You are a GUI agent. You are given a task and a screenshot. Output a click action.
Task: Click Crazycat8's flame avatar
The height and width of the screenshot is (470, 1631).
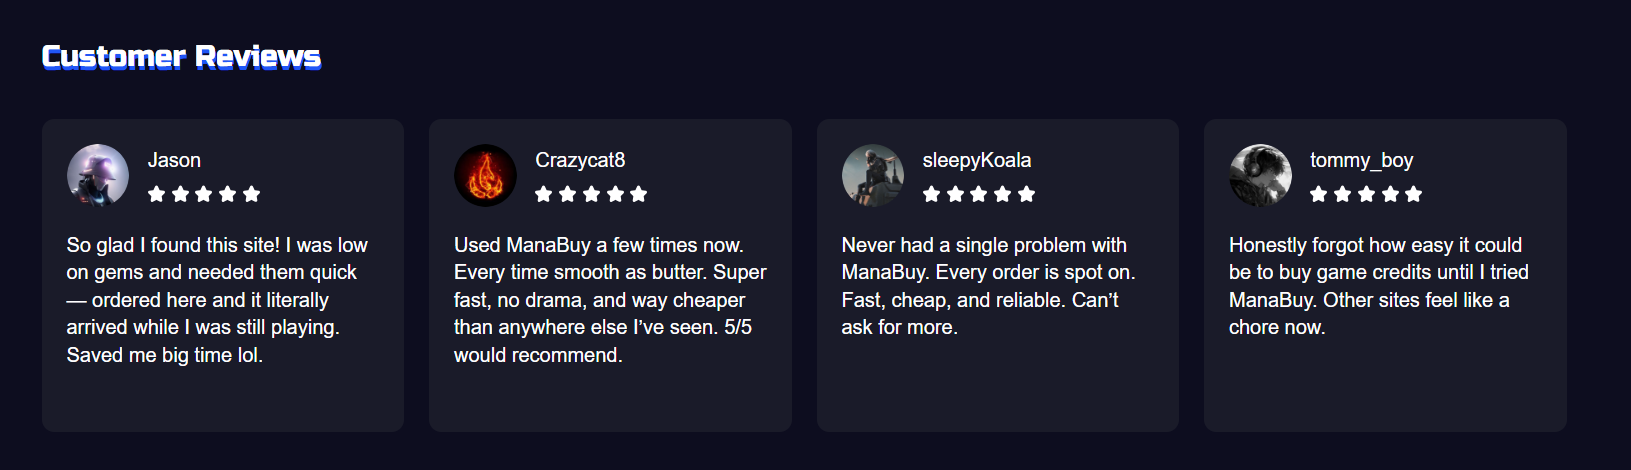485,175
